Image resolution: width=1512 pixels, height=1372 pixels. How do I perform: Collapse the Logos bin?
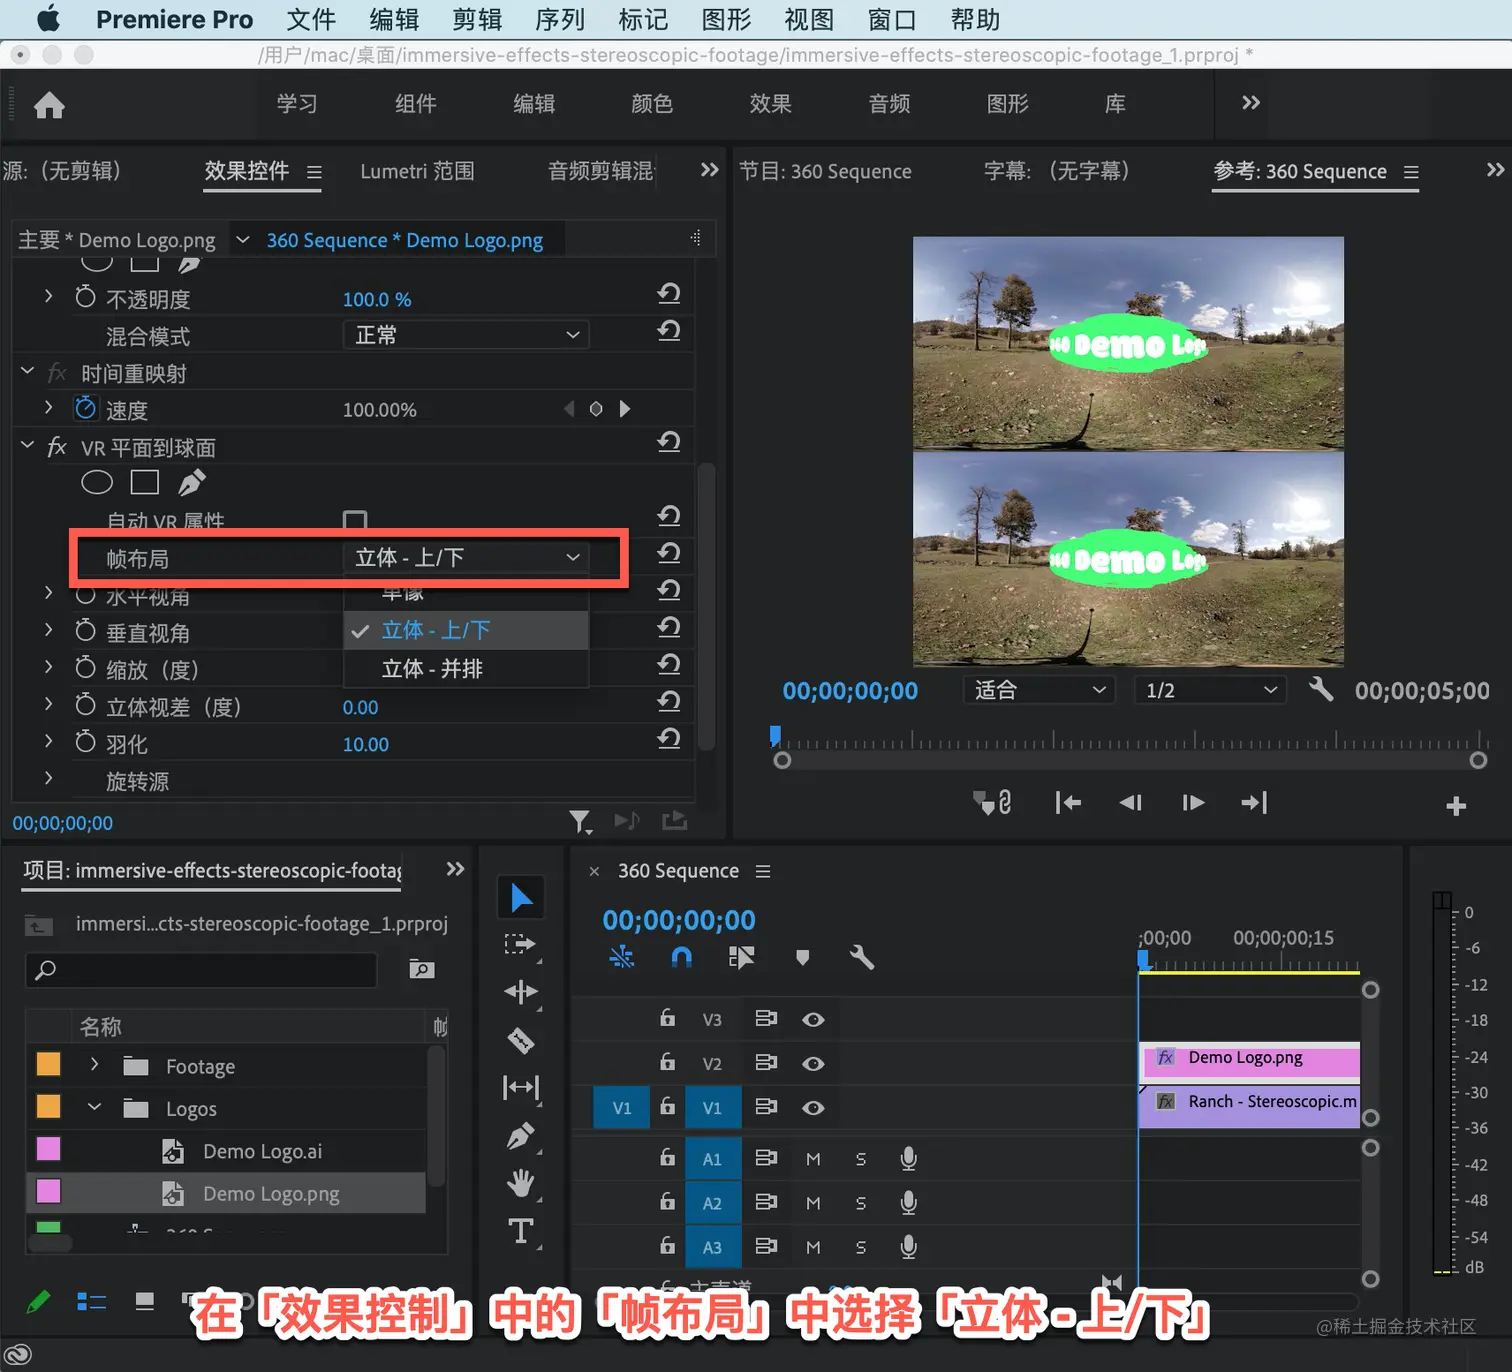(x=94, y=1107)
